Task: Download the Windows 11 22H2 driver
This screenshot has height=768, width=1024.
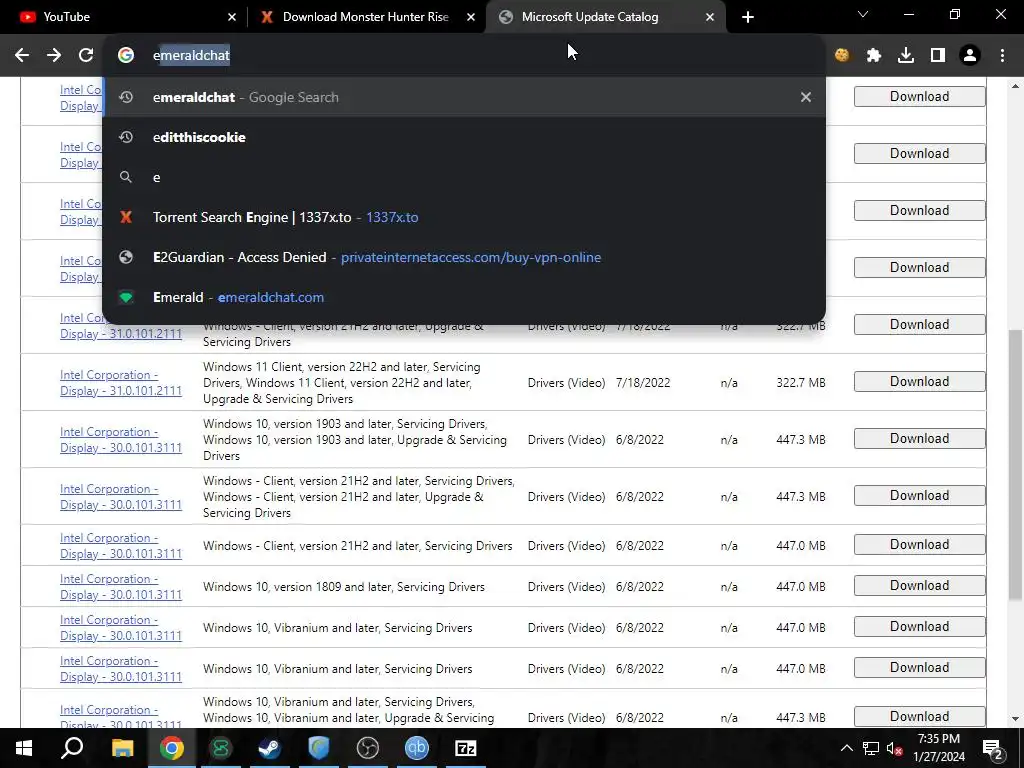Action: [x=919, y=381]
